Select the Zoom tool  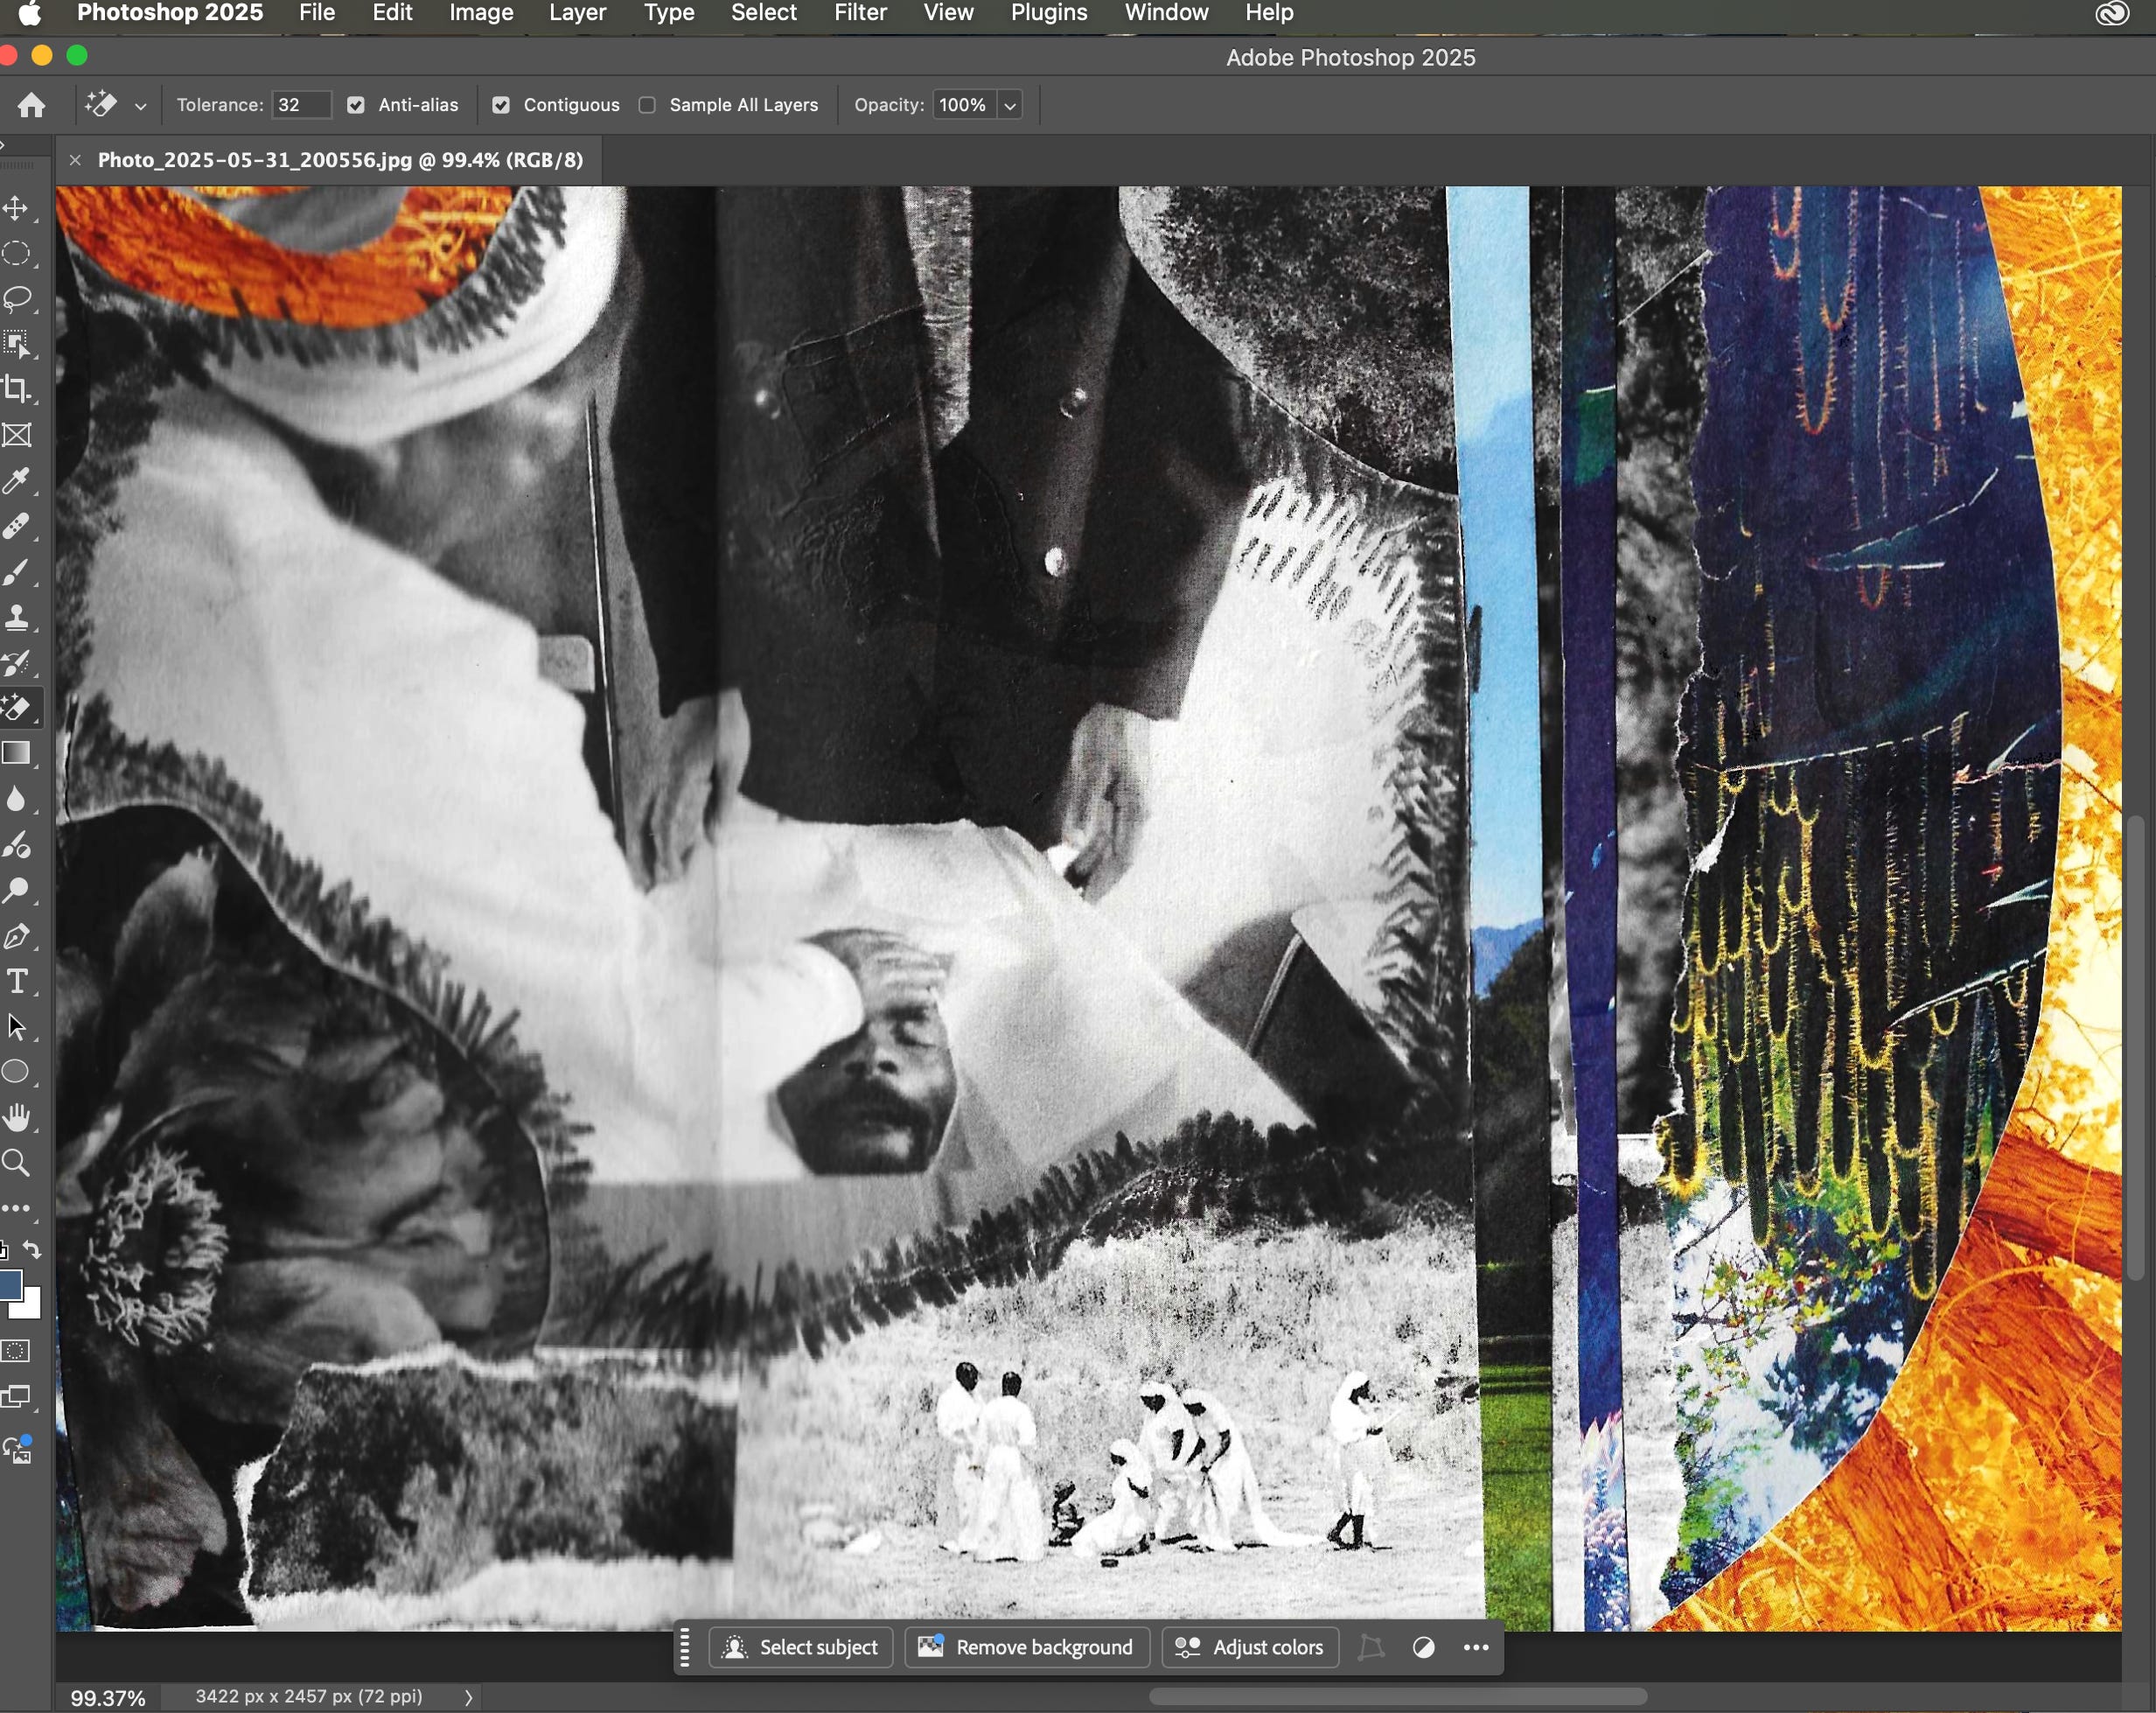click(x=16, y=1162)
